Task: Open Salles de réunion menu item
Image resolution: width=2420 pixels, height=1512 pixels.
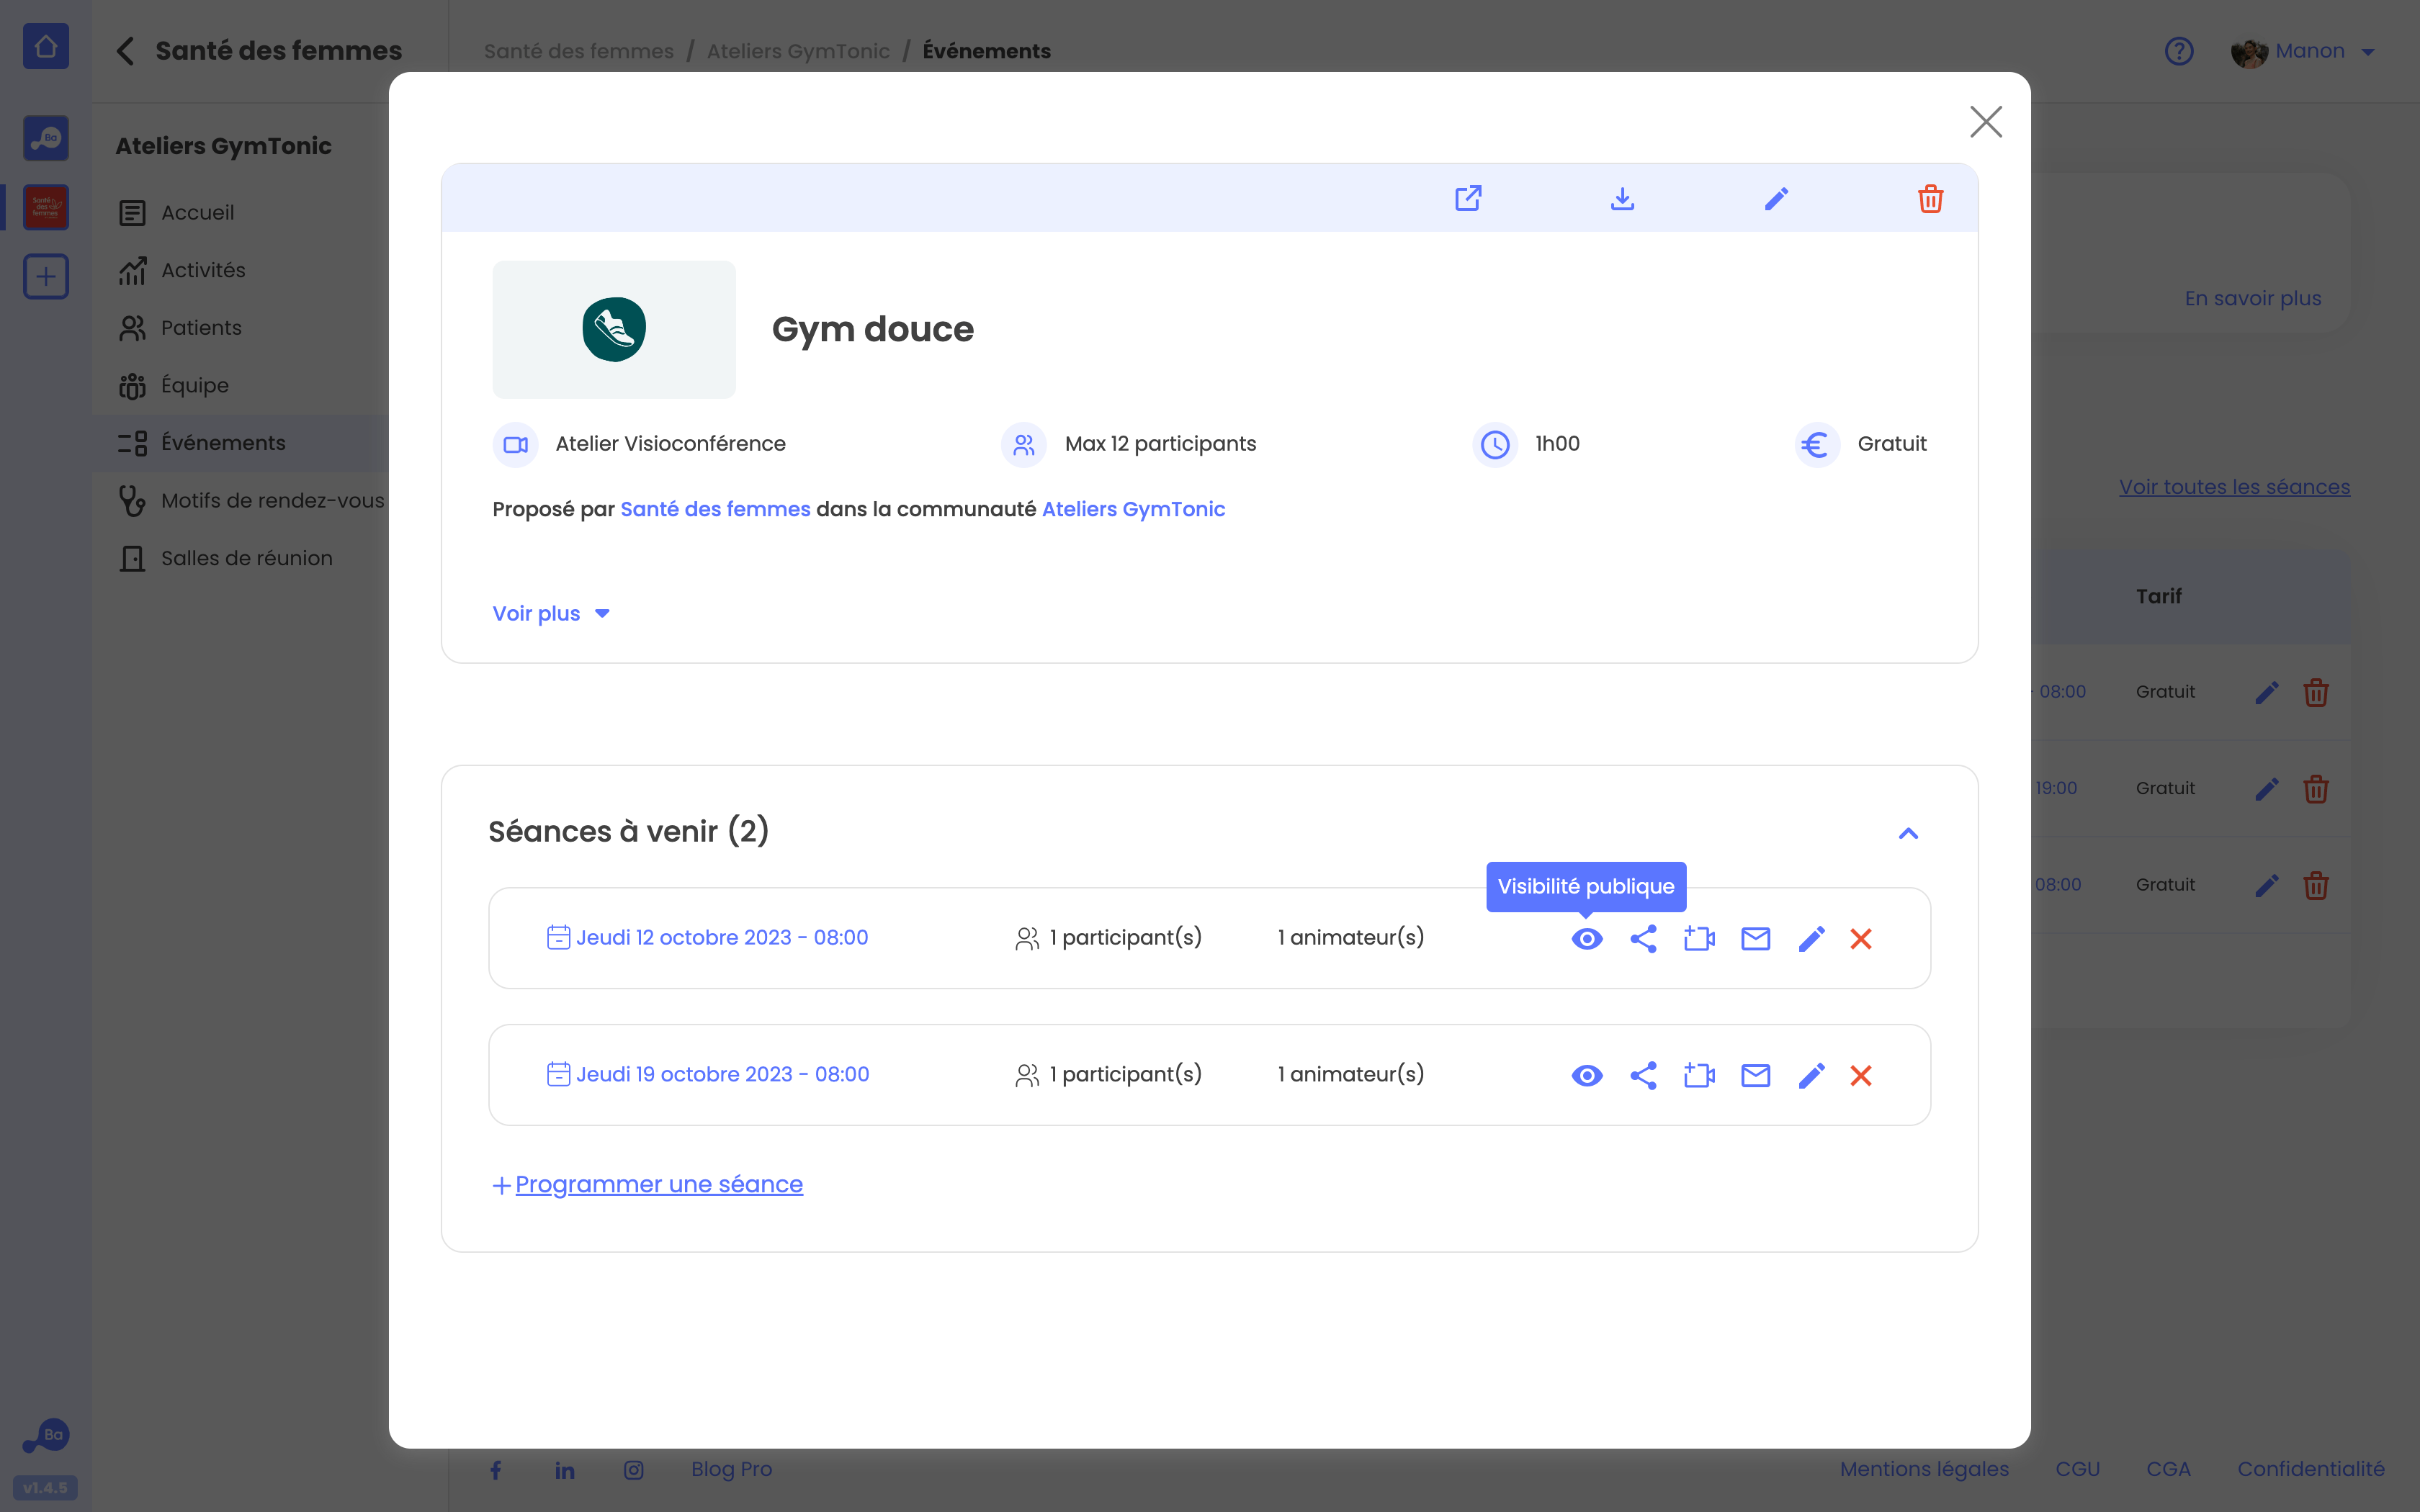Action: point(240,558)
